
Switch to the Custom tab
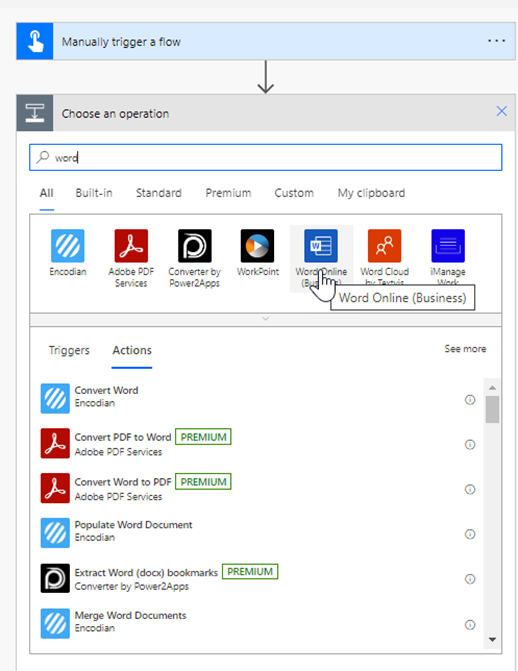294,193
